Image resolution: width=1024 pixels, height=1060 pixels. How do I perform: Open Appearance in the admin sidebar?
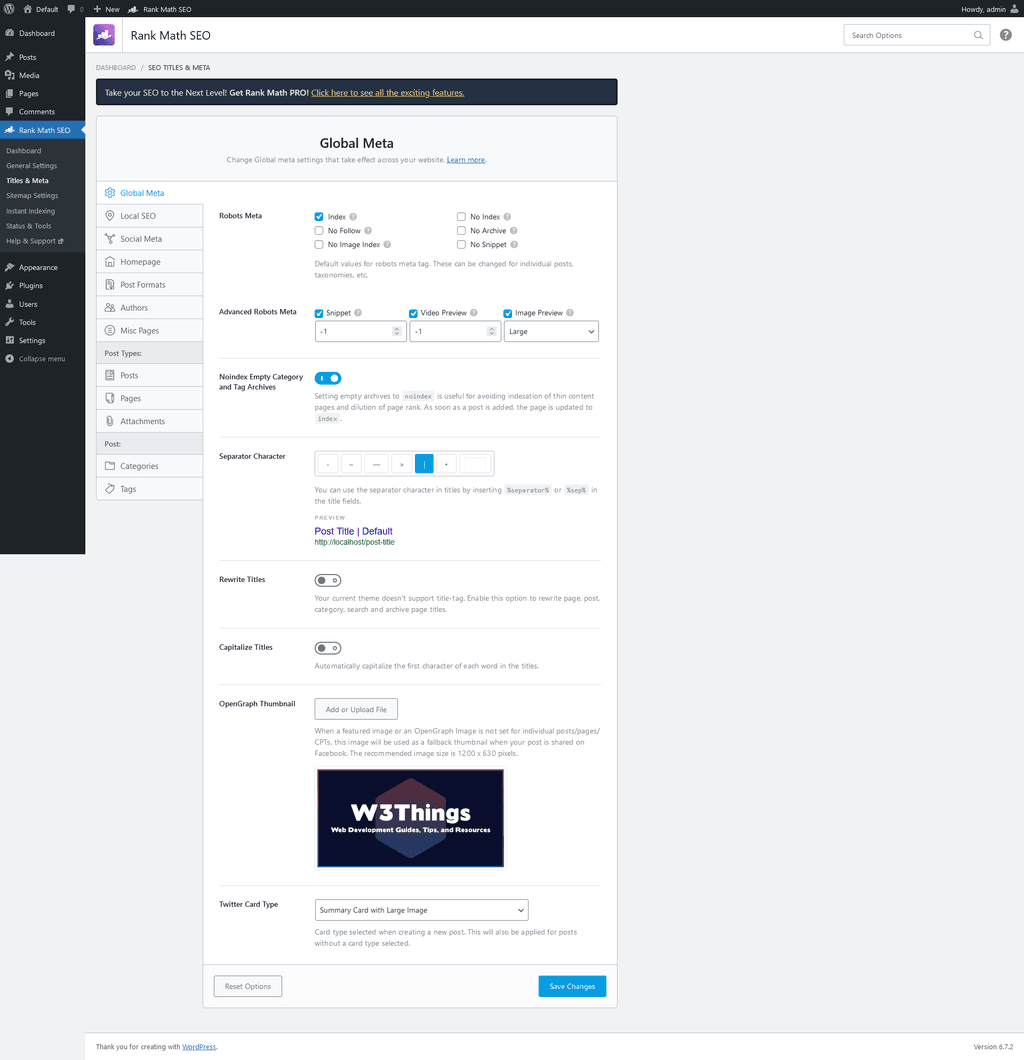tap(38, 268)
